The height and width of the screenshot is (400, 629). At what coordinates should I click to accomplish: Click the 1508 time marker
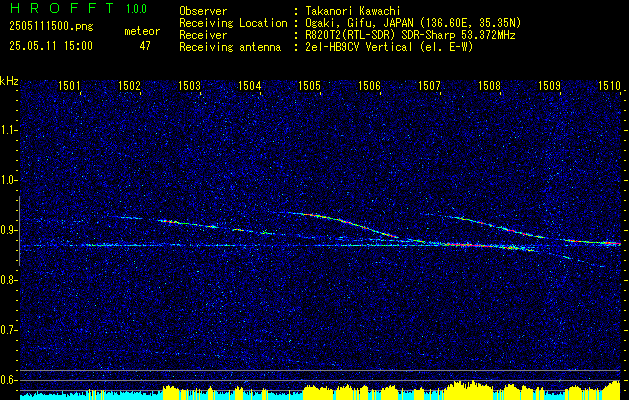point(489,85)
